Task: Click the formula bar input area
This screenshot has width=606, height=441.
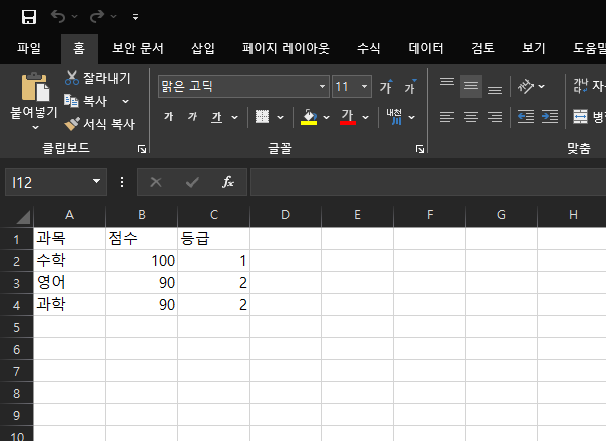Action: (428, 182)
